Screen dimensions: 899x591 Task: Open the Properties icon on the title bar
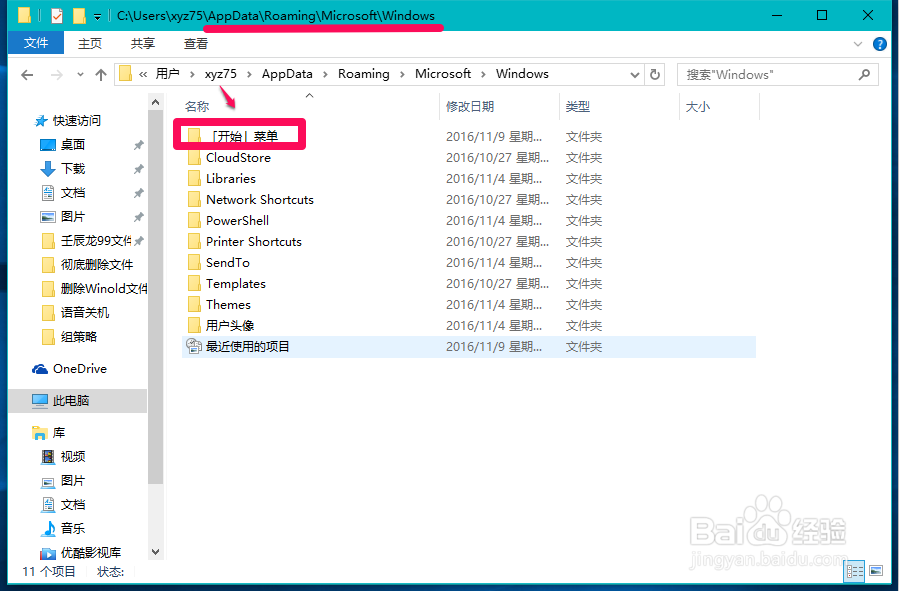tap(55, 15)
